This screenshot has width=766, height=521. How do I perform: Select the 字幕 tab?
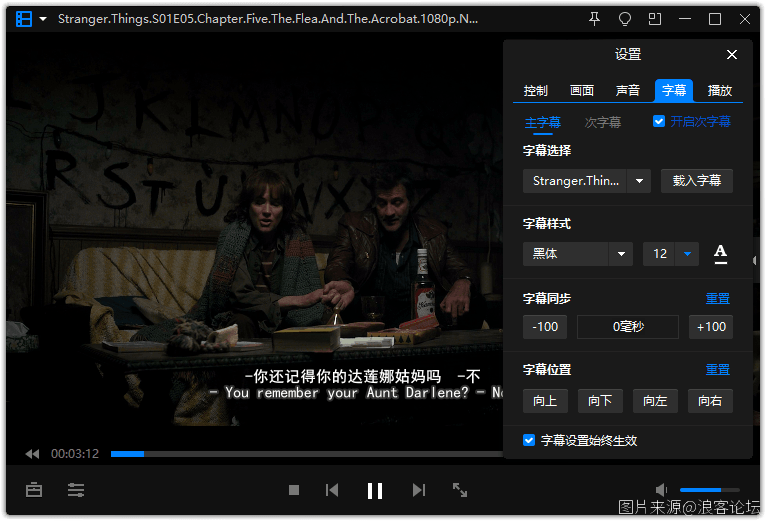674,90
